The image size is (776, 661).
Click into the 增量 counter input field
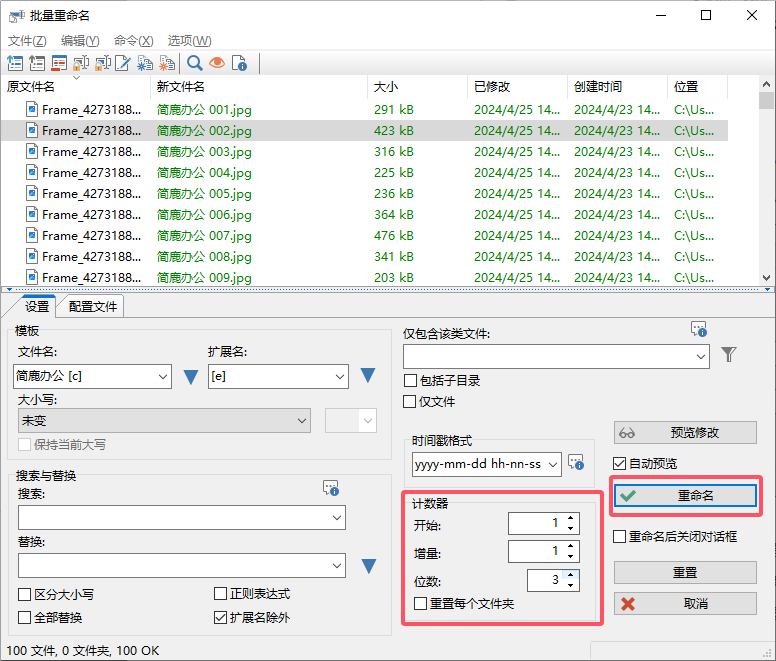(x=536, y=551)
